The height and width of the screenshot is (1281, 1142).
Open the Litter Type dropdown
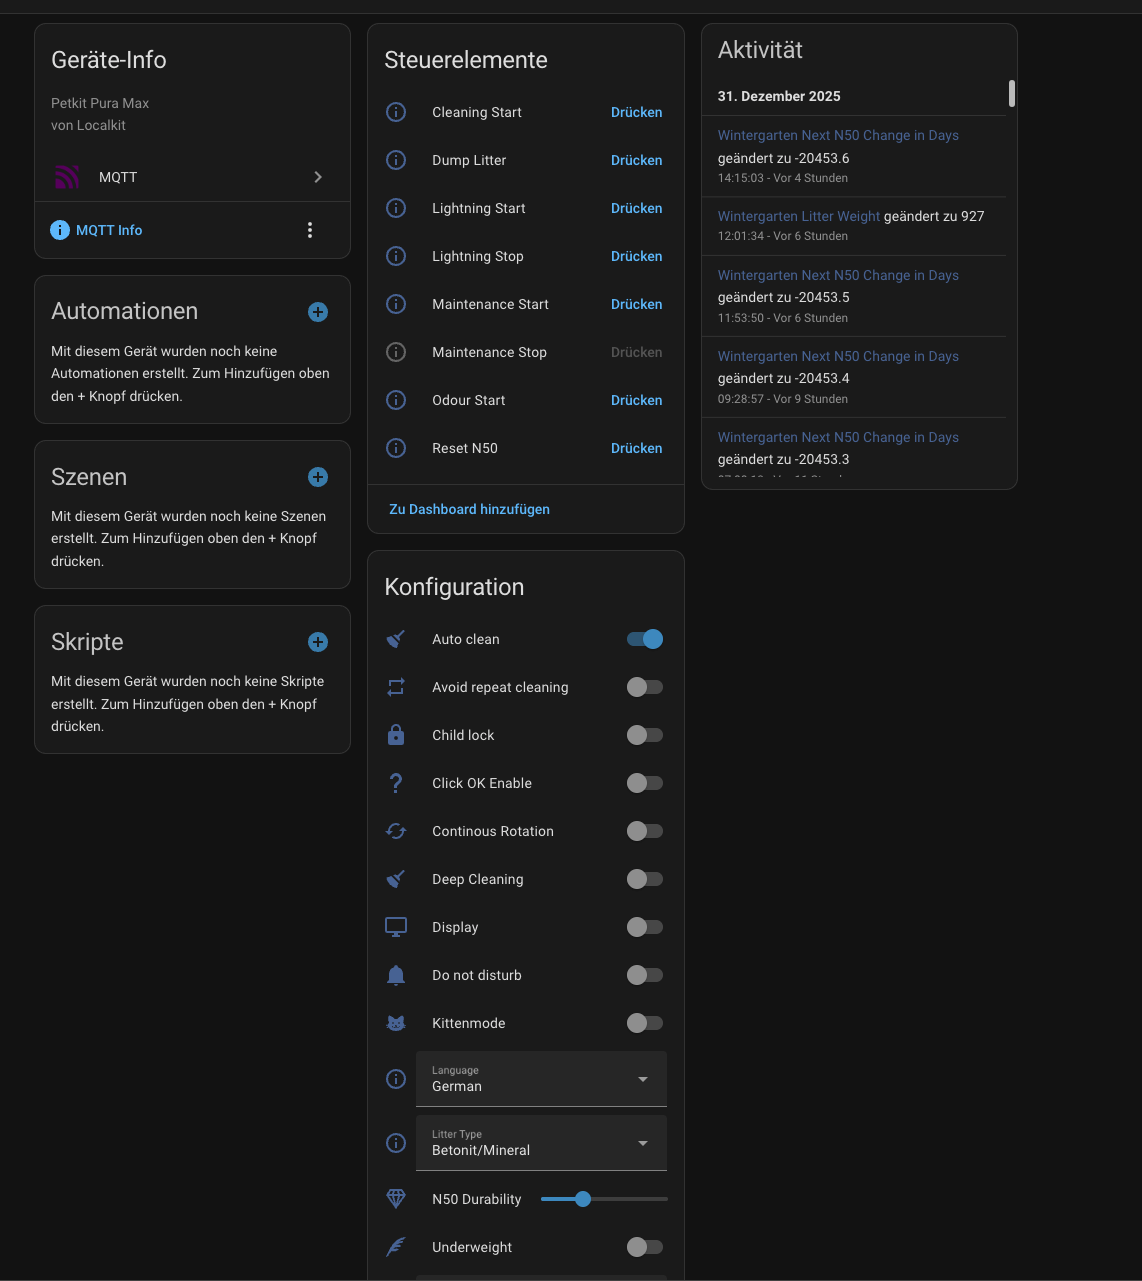pyautogui.click(x=541, y=1143)
